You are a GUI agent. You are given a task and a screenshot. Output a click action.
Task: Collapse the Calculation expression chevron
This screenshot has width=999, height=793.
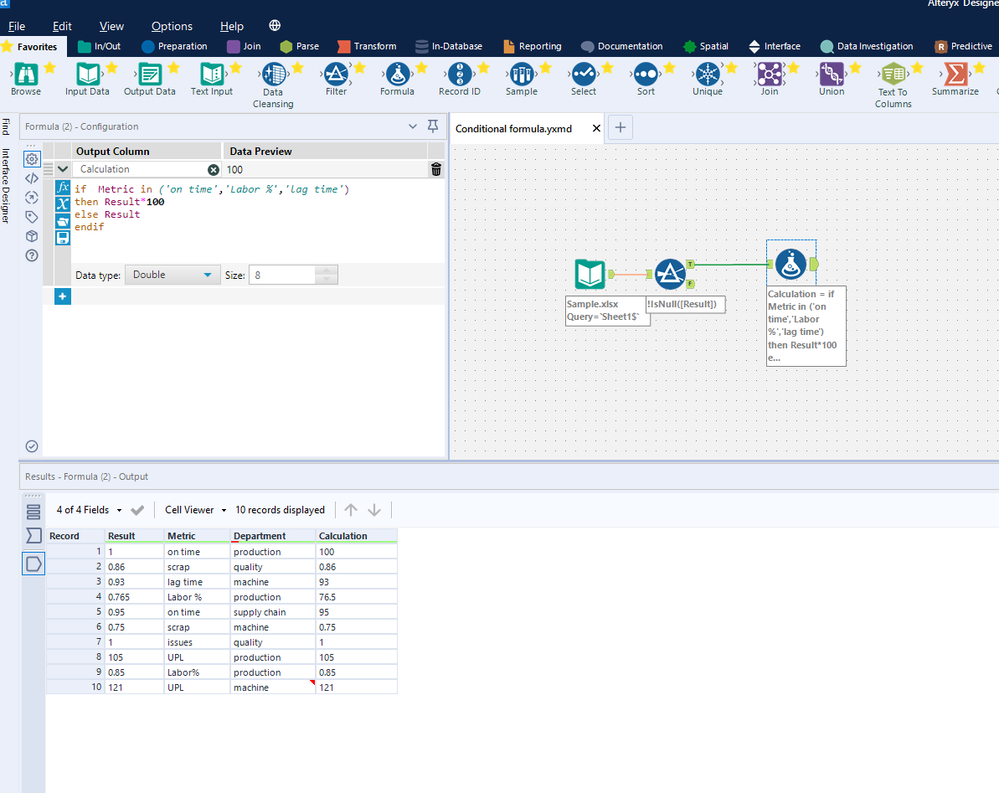point(63,170)
